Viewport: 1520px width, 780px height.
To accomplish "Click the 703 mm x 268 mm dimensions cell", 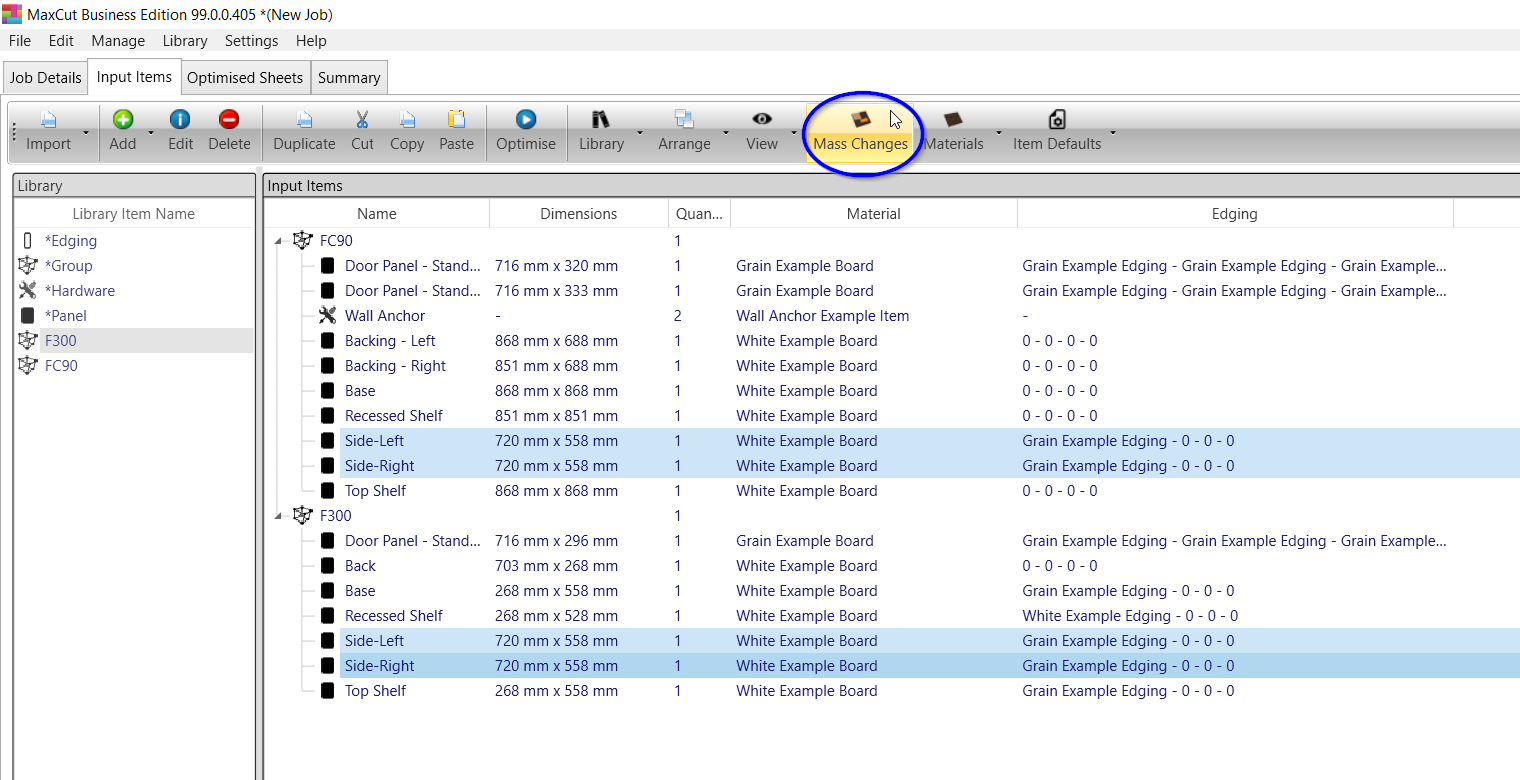I will (x=556, y=566).
